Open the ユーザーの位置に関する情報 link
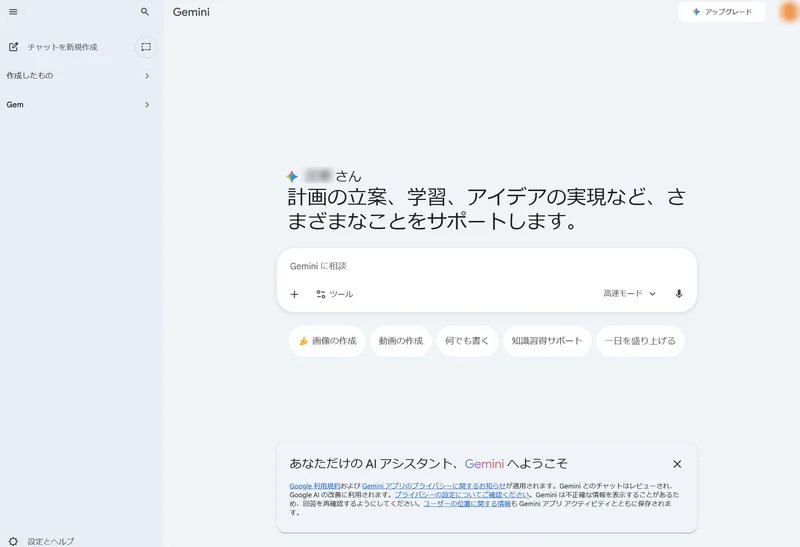This screenshot has height=547, width=800. pos(467,504)
